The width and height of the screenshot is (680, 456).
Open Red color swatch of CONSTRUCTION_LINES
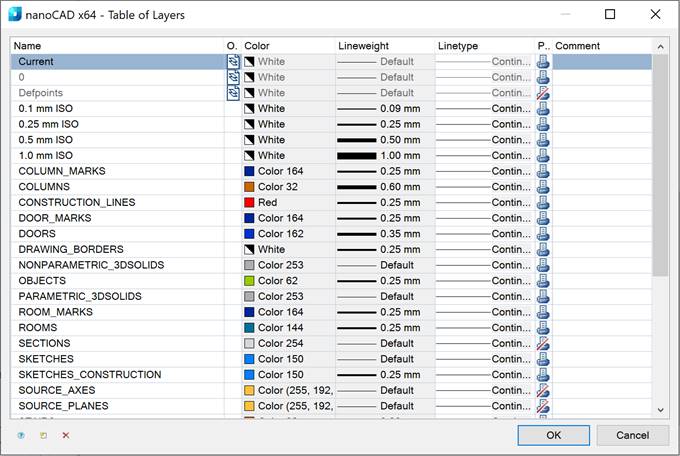coord(249,202)
